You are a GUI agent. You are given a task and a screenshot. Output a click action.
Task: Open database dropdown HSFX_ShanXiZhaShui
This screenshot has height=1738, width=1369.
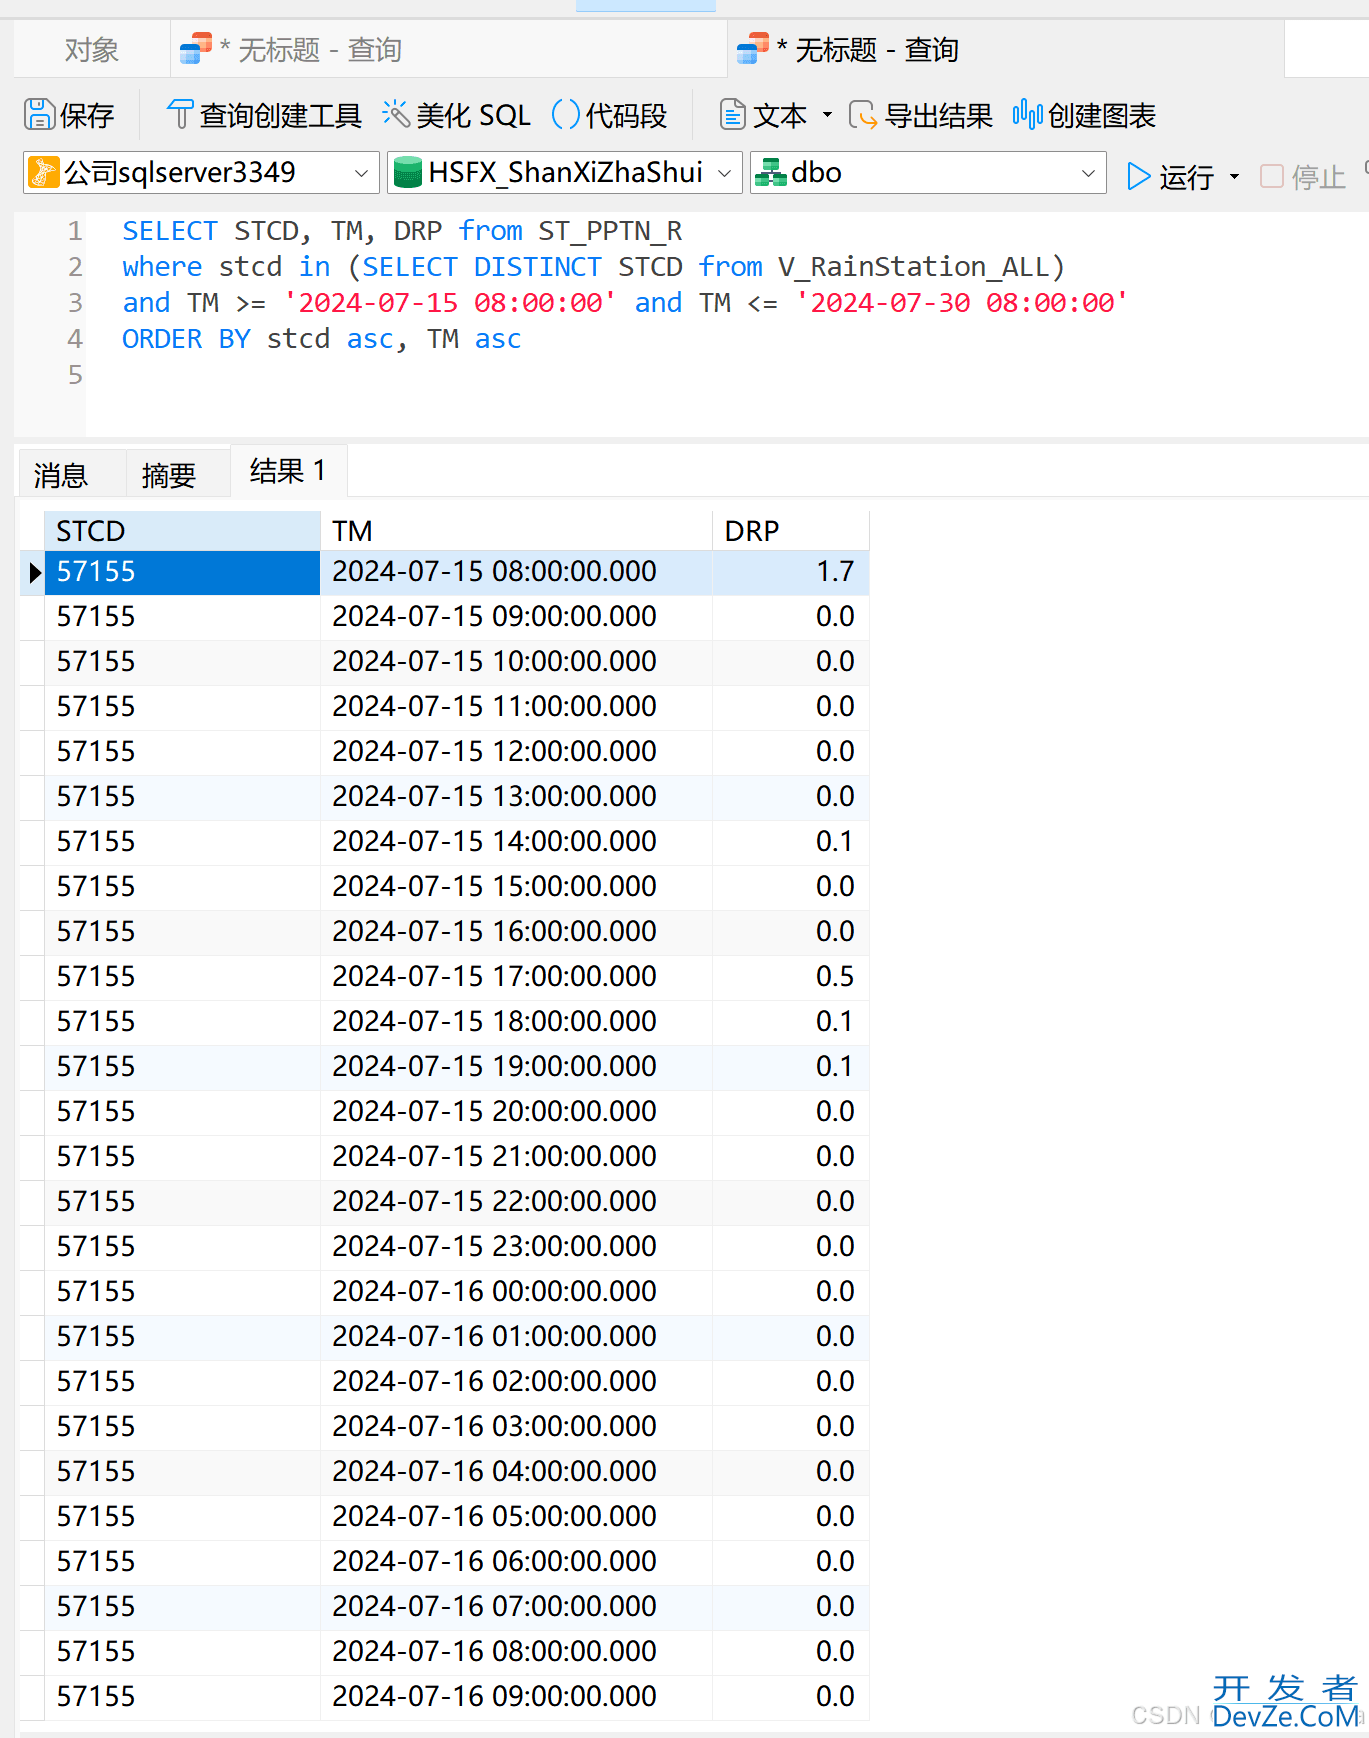tap(565, 172)
